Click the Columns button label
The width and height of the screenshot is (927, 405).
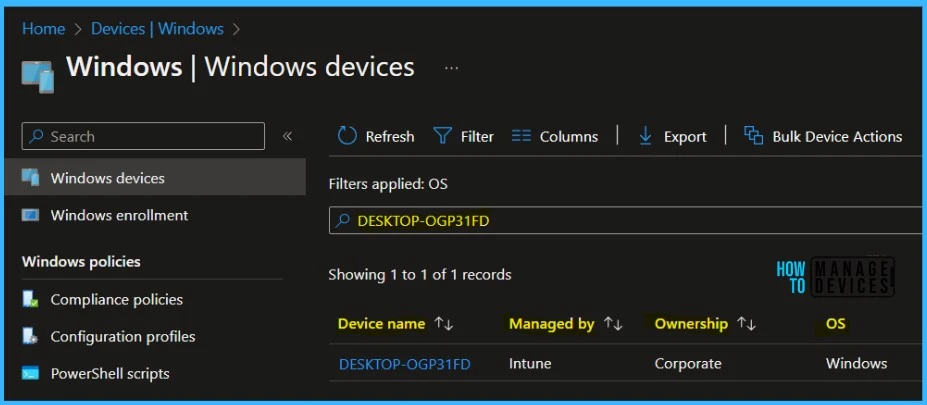coord(569,137)
